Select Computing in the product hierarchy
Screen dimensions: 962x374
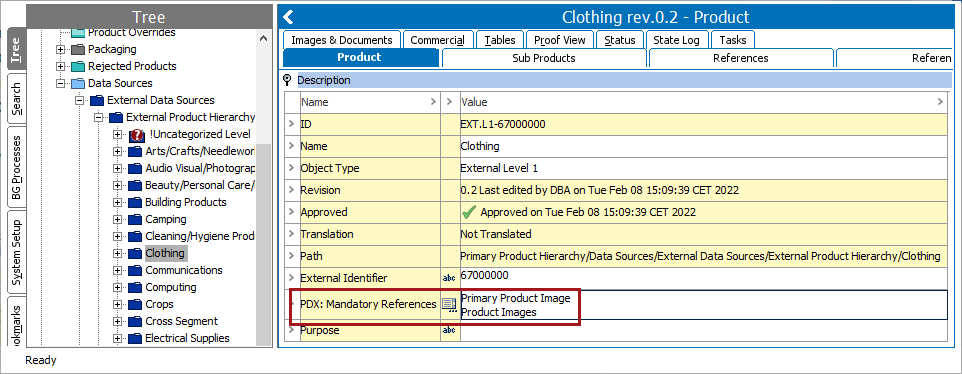click(x=171, y=287)
